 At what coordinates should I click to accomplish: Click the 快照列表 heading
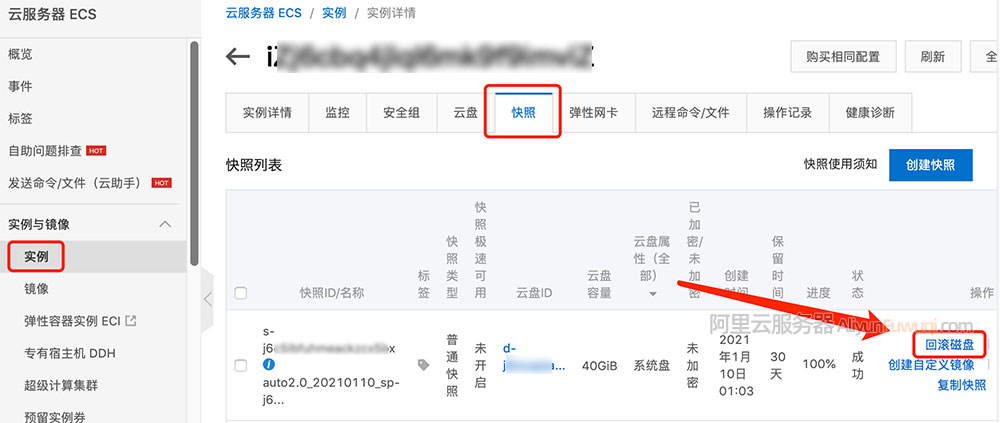click(254, 165)
